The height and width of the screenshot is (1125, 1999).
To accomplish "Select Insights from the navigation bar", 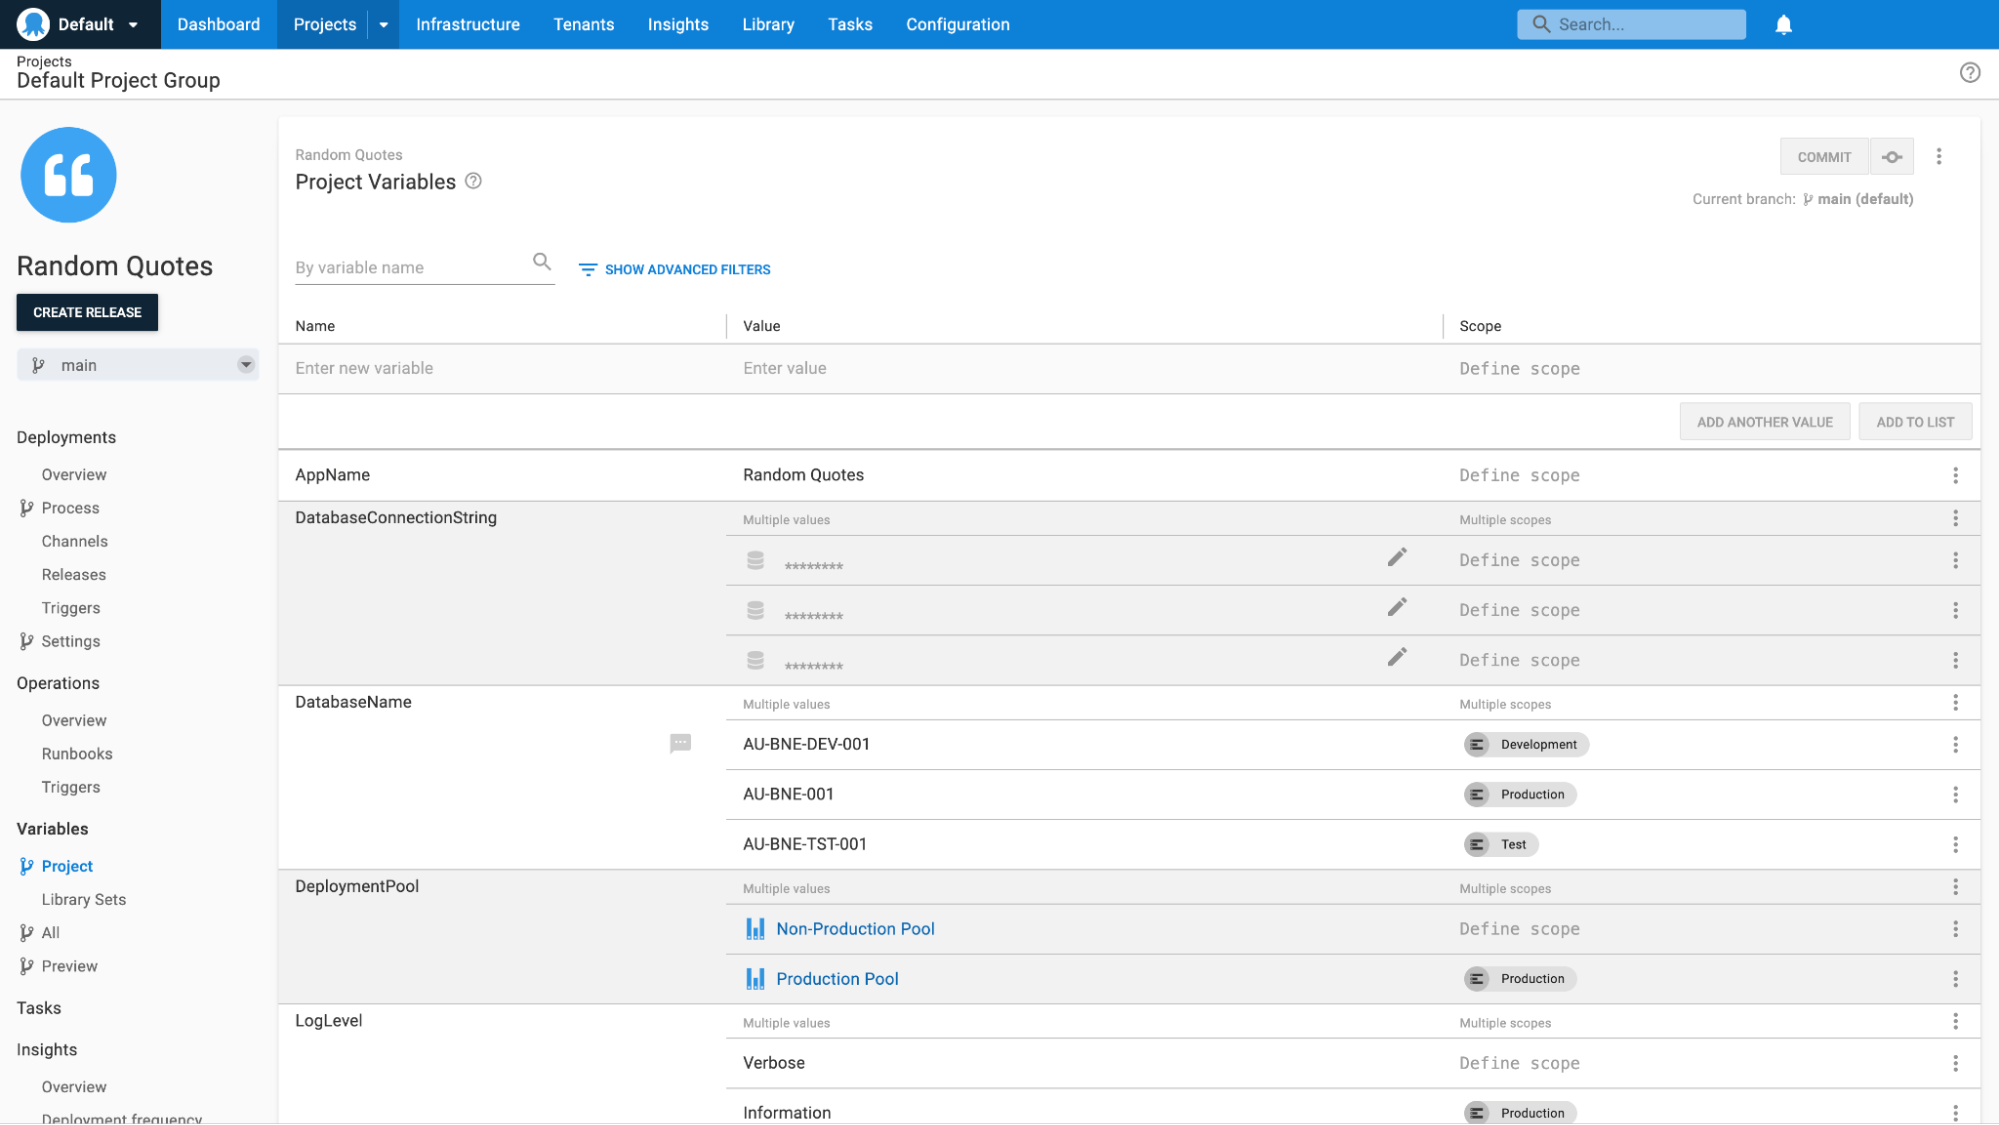I will click(x=678, y=24).
